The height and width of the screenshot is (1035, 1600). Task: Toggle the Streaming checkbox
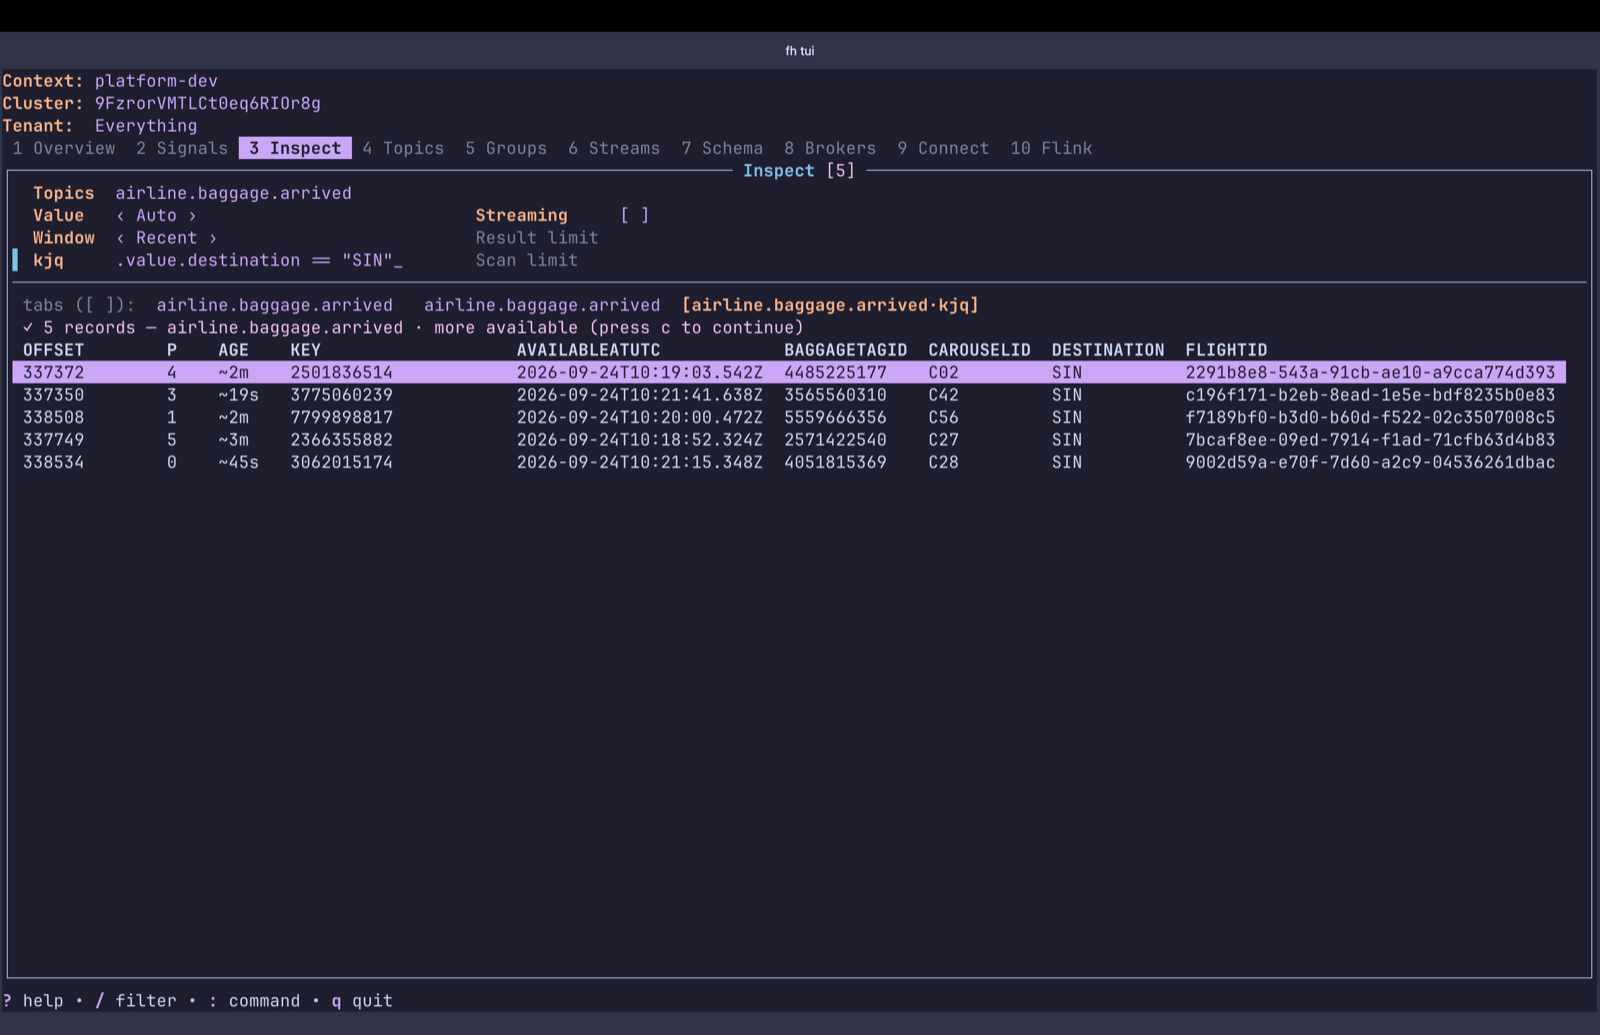click(634, 215)
